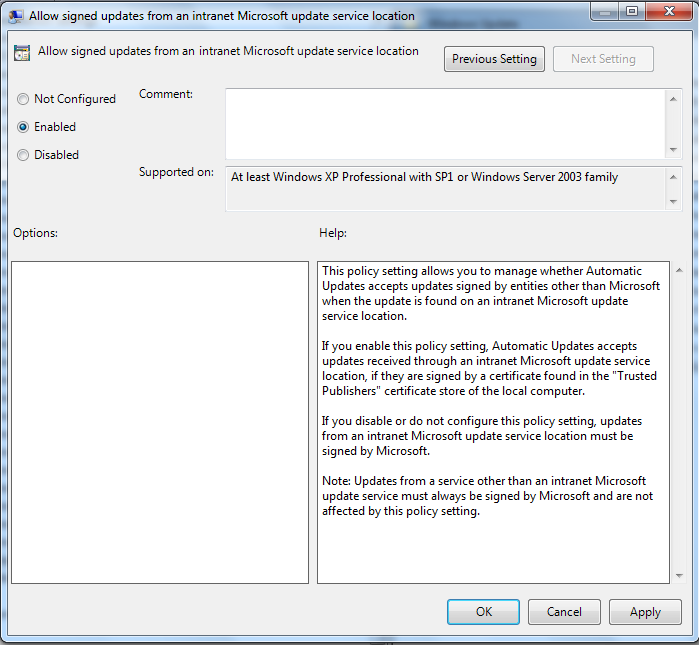
Task: Apply the policy changes
Action: tap(645, 612)
